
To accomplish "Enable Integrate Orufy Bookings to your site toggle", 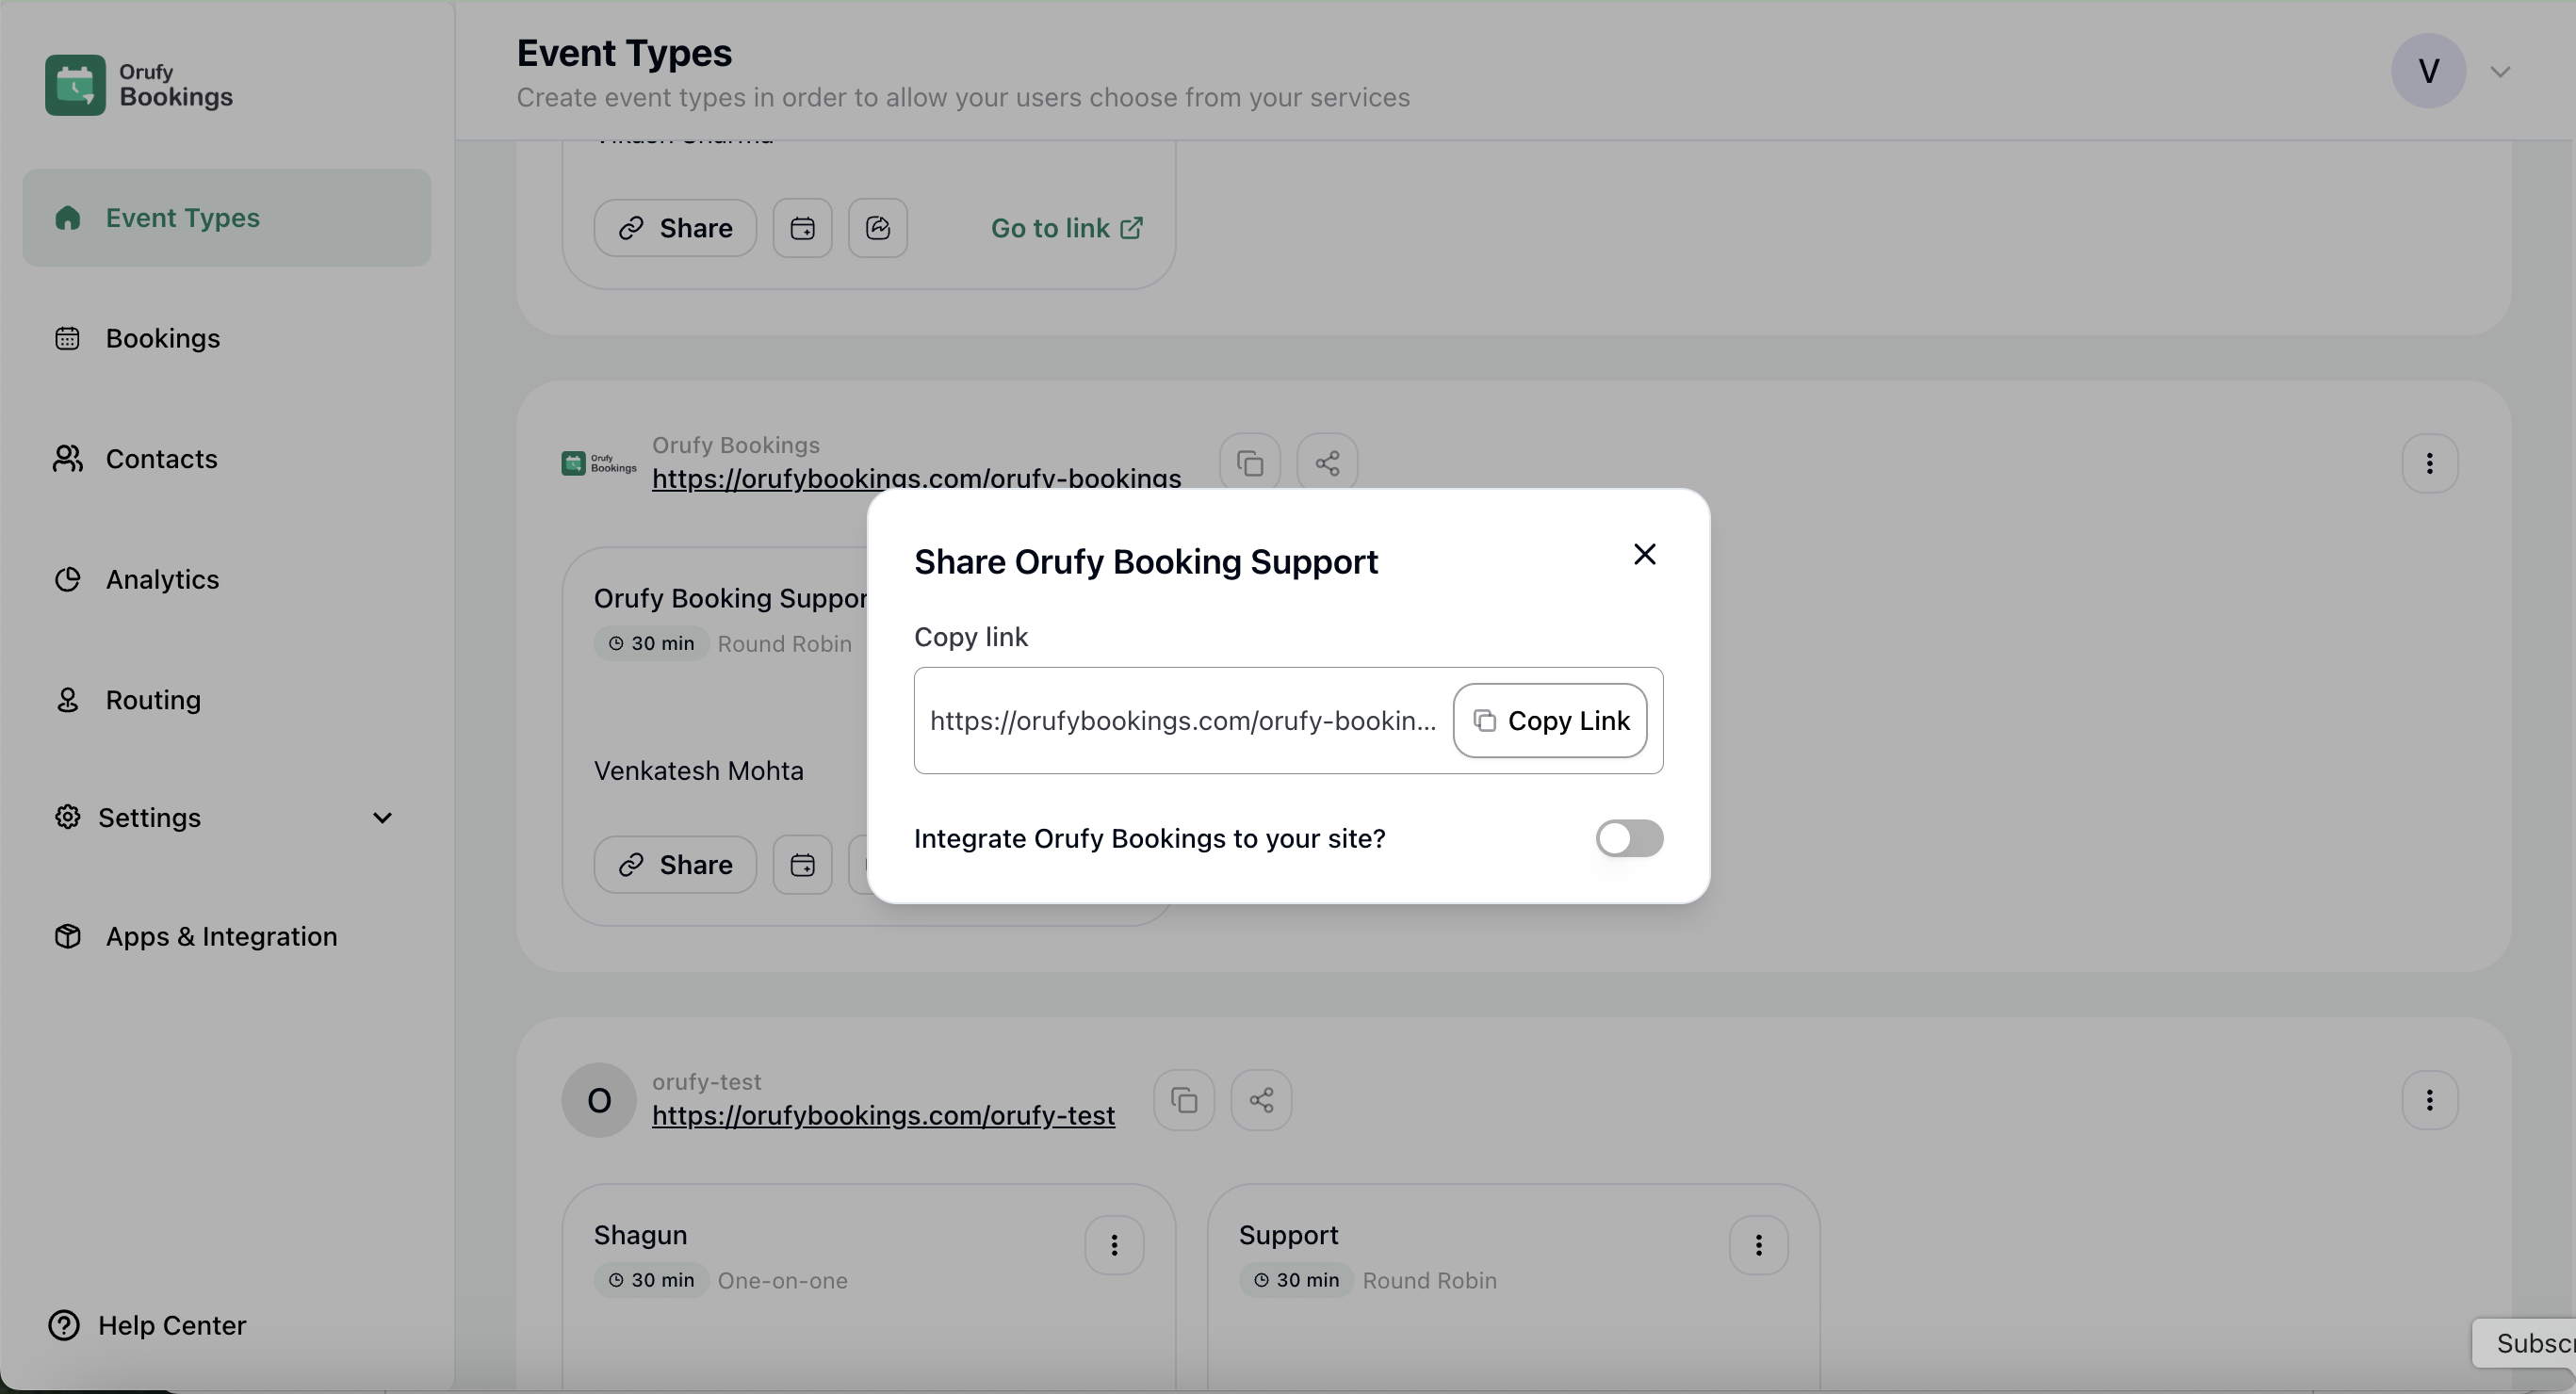I will (x=1628, y=838).
